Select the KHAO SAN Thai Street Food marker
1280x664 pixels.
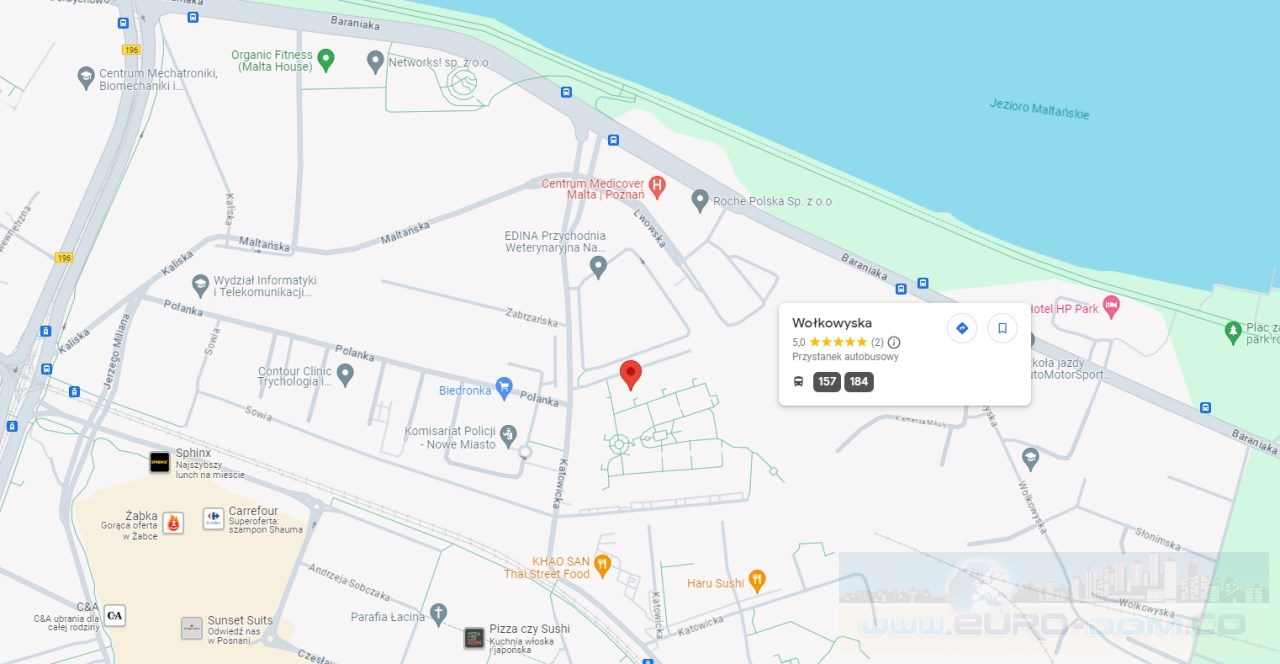[602, 566]
